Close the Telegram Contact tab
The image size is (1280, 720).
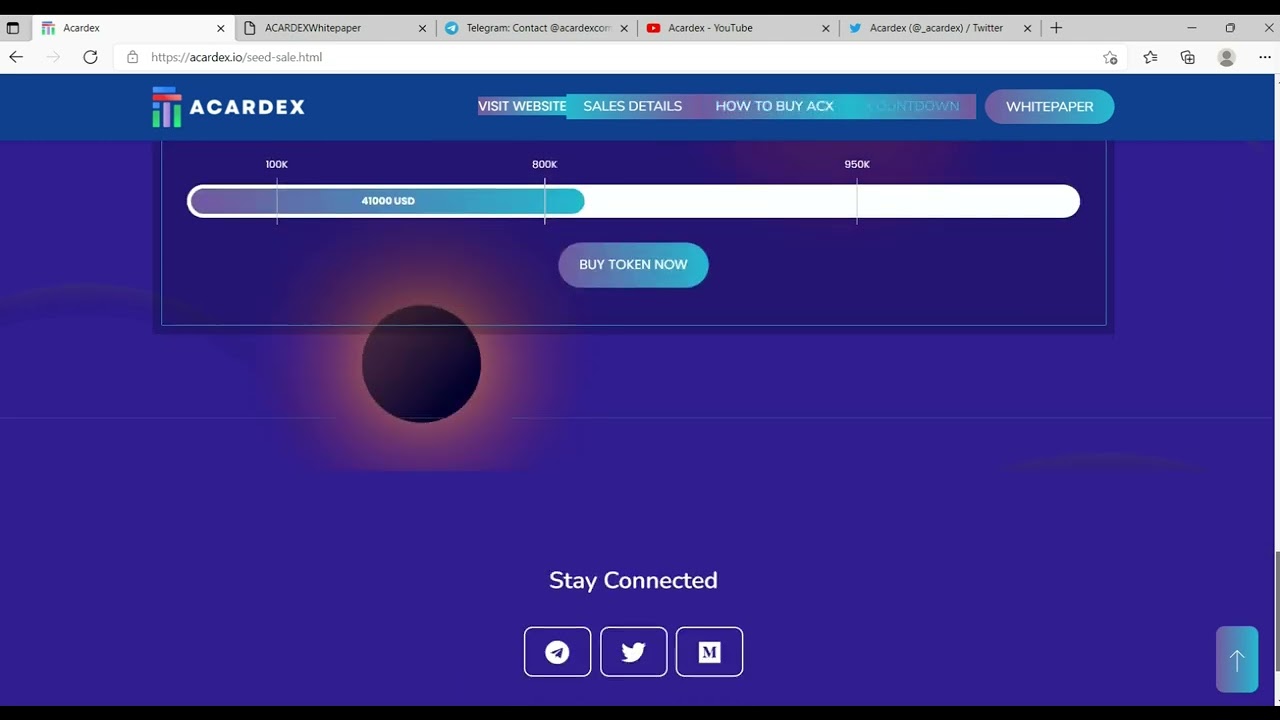pyautogui.click(x=624, y=28)
